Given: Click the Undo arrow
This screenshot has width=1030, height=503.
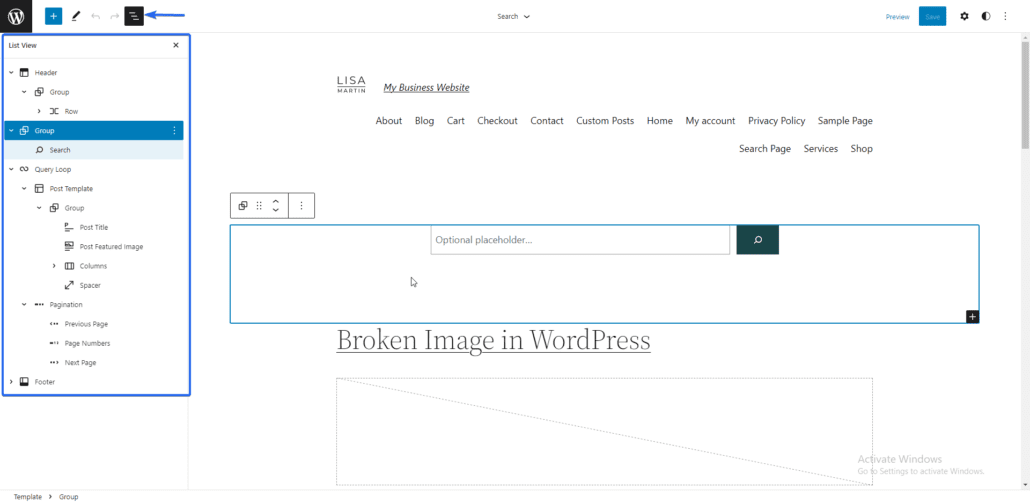Looking at the screenshot, I should point(96,16).
